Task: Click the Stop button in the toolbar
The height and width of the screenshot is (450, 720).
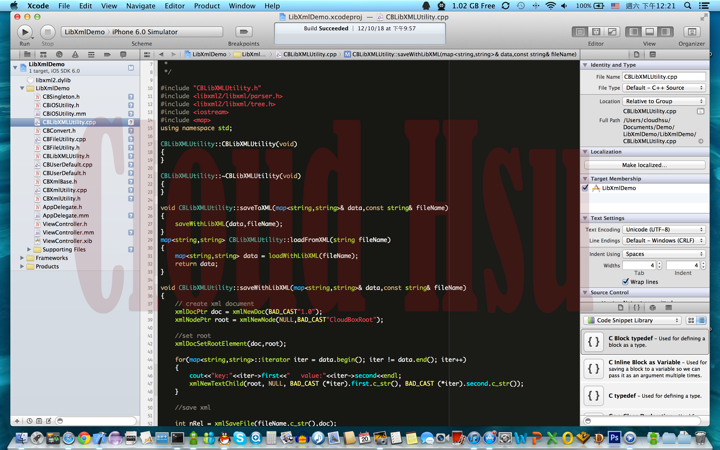Action: pyautogui.click(x=47, y=32)
